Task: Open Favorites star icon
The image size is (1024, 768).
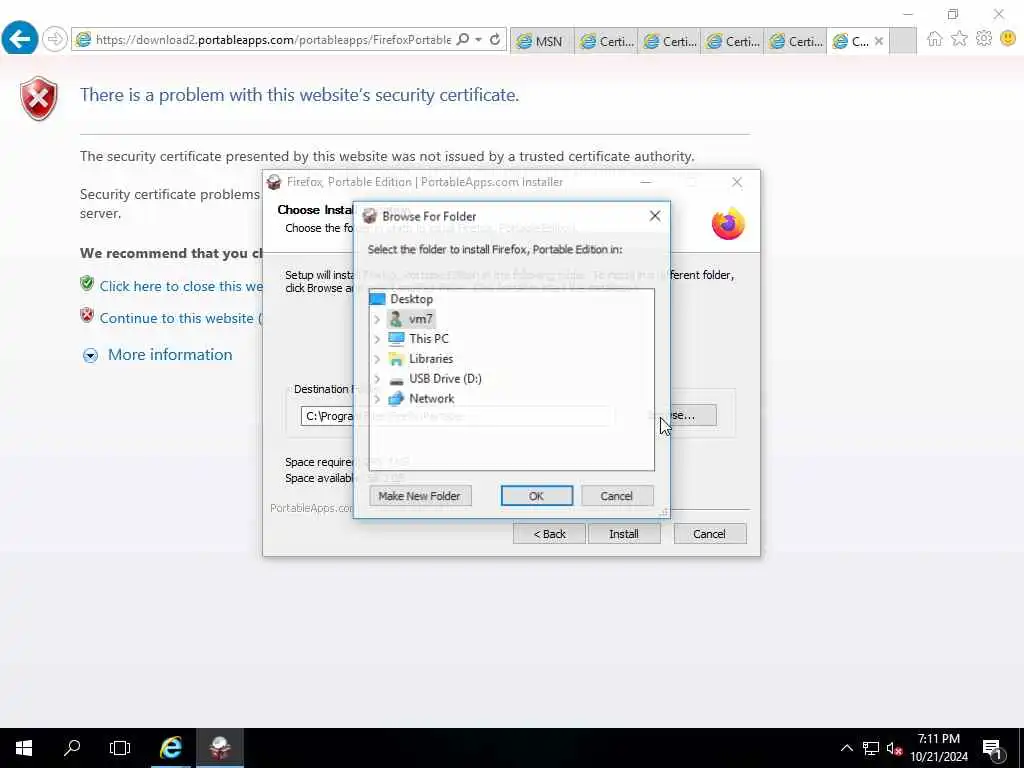Action: coord(959,39)
